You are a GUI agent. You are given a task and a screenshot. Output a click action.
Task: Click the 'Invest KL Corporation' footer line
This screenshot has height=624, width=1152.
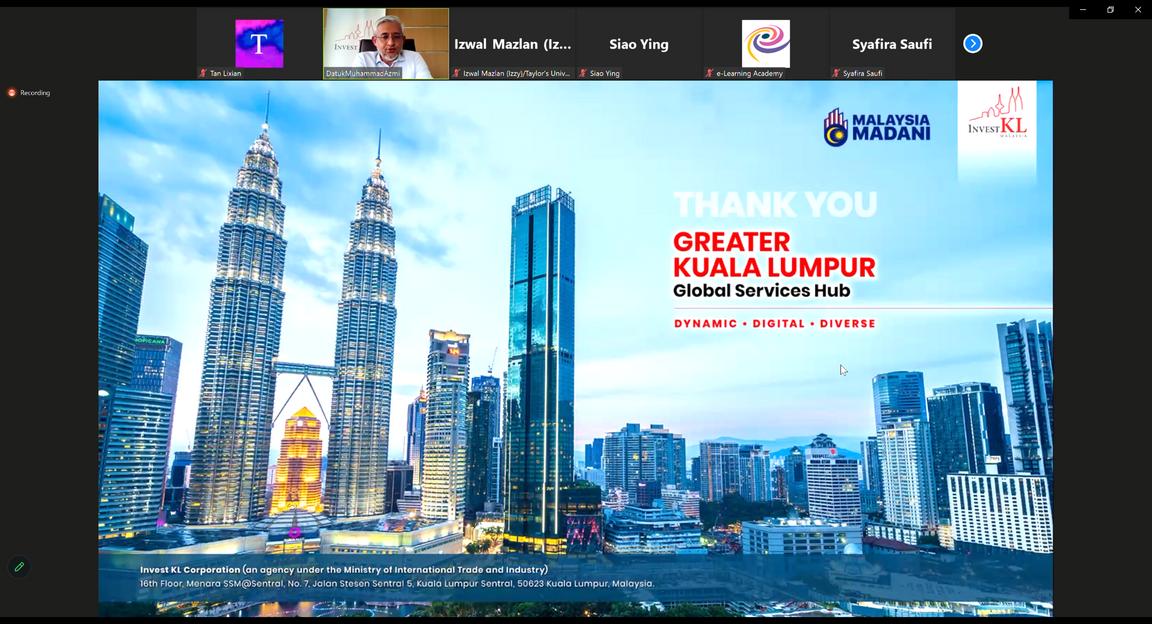(344, 570)
